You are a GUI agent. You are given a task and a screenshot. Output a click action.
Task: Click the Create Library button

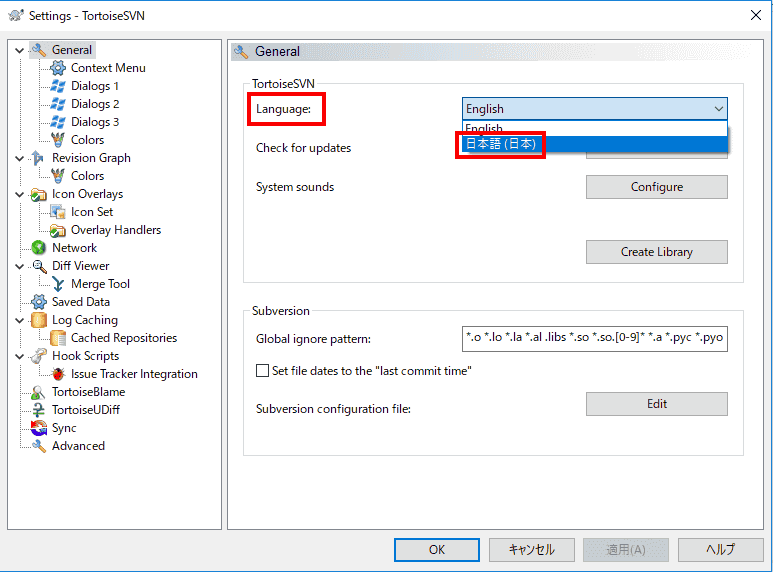click(657, 252)
